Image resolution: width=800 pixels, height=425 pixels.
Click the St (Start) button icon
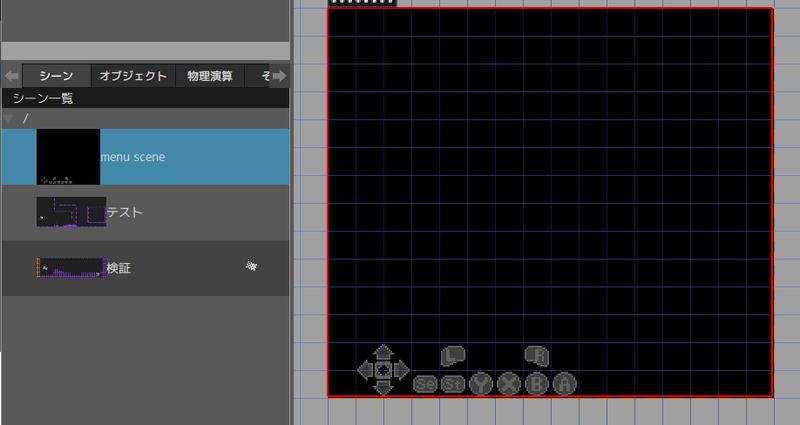(453, 384)
